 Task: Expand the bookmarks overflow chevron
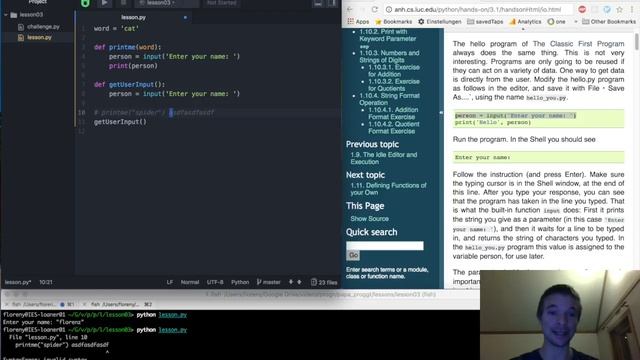576,22
